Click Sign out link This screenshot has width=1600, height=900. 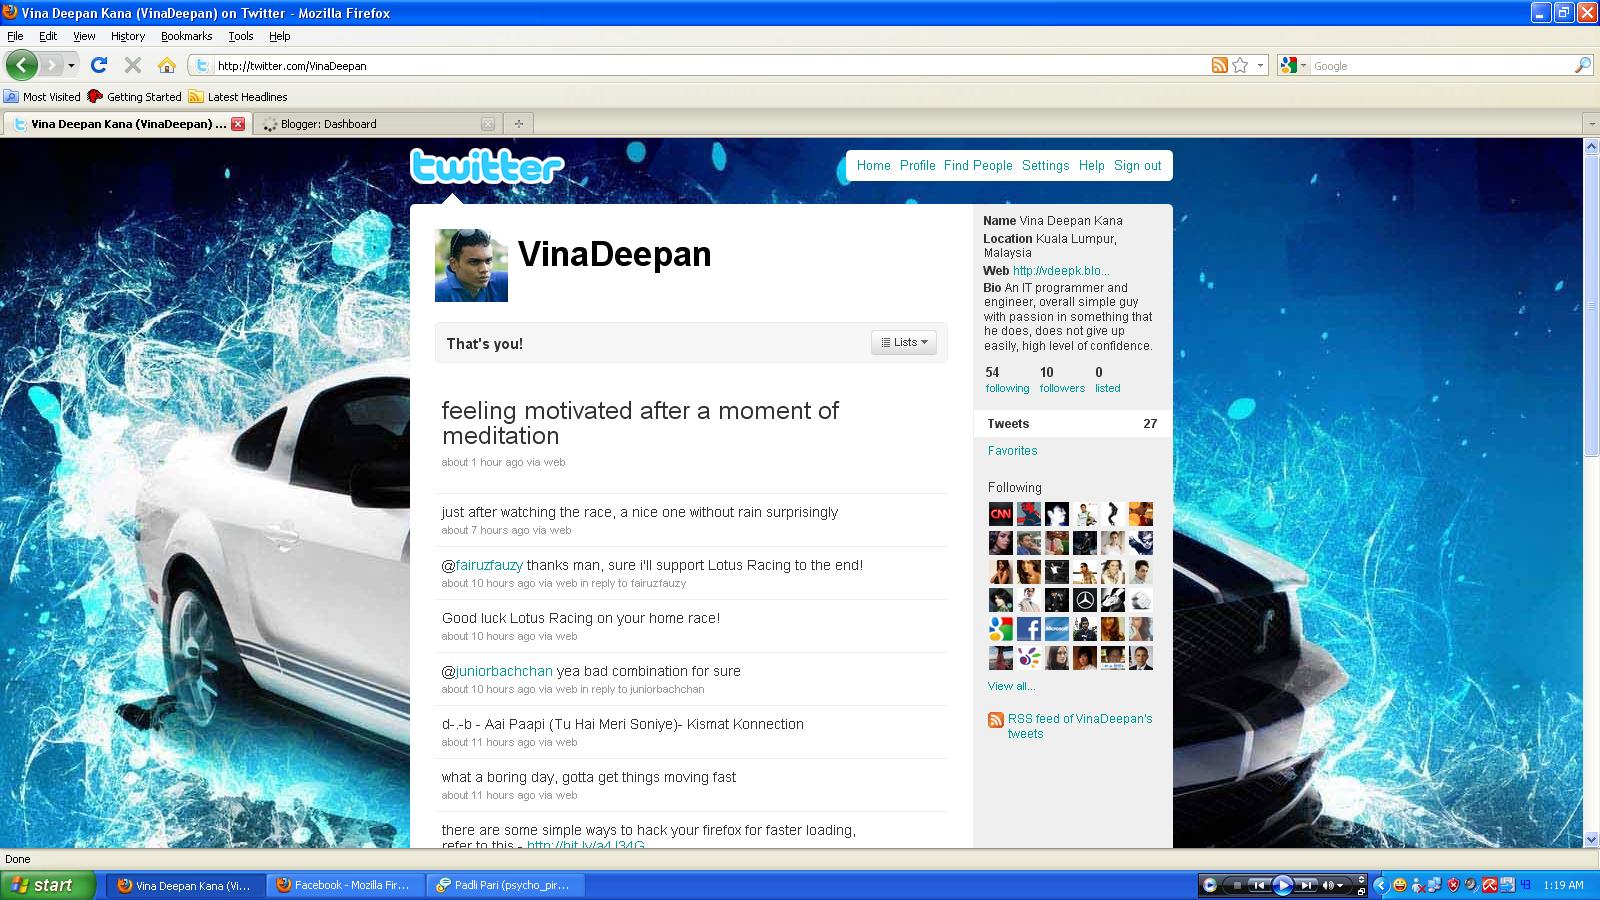(x=1138, y=166)
